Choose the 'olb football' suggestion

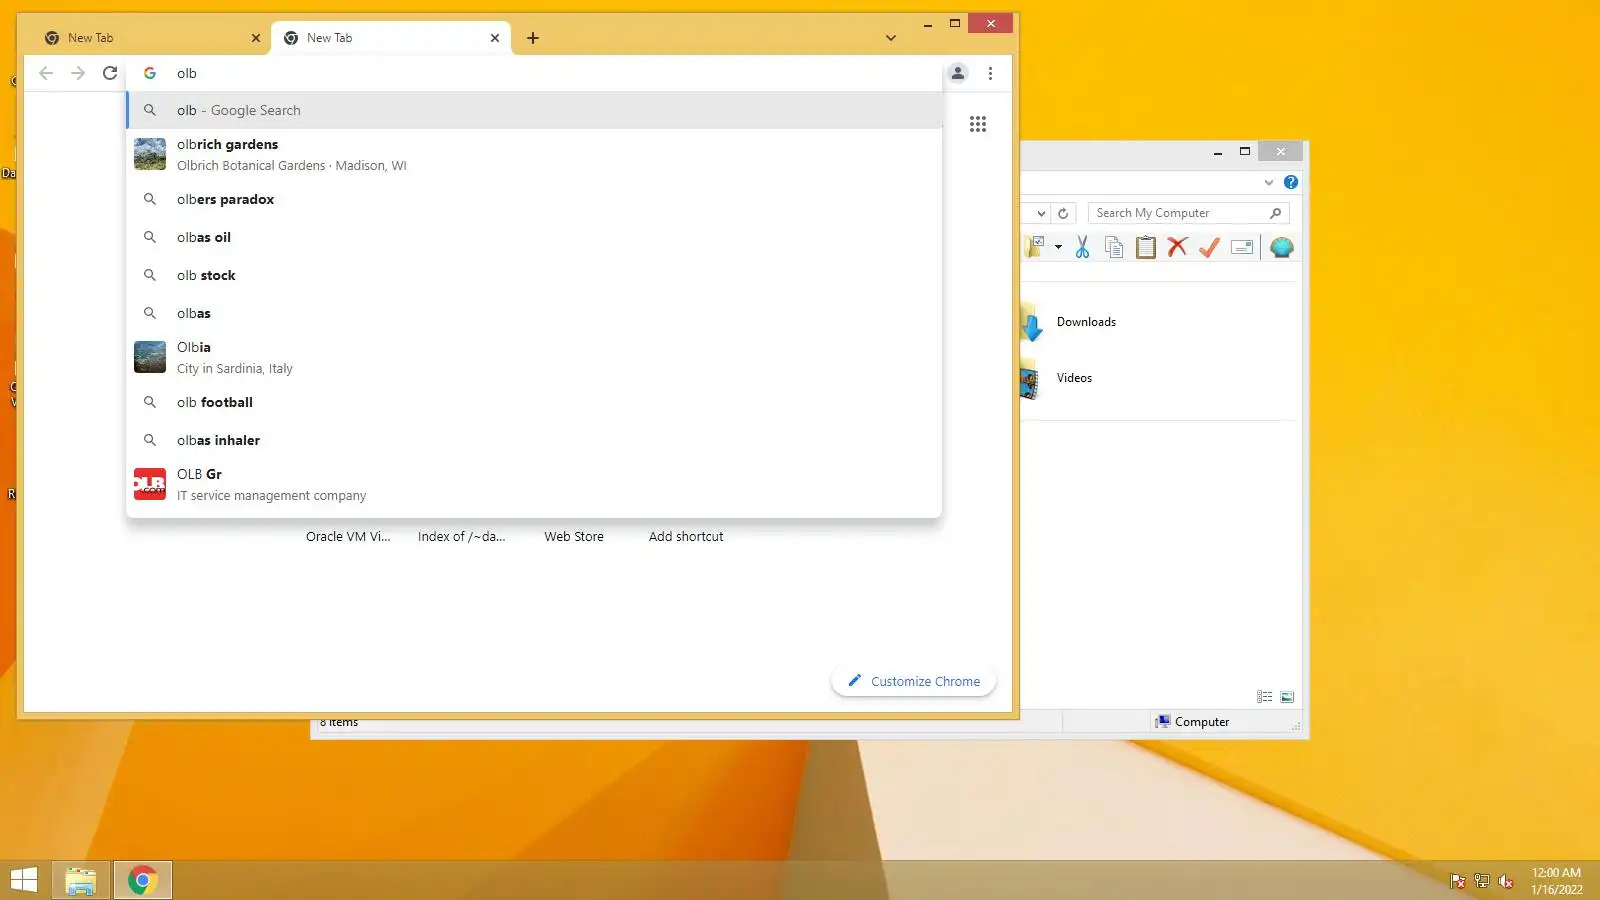pyautogui.click(x=535, y=402)
